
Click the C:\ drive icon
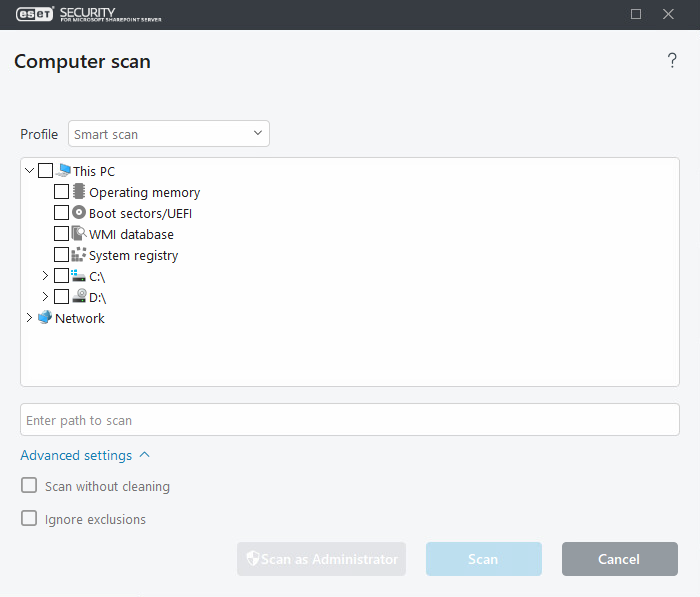coord(79,276)
